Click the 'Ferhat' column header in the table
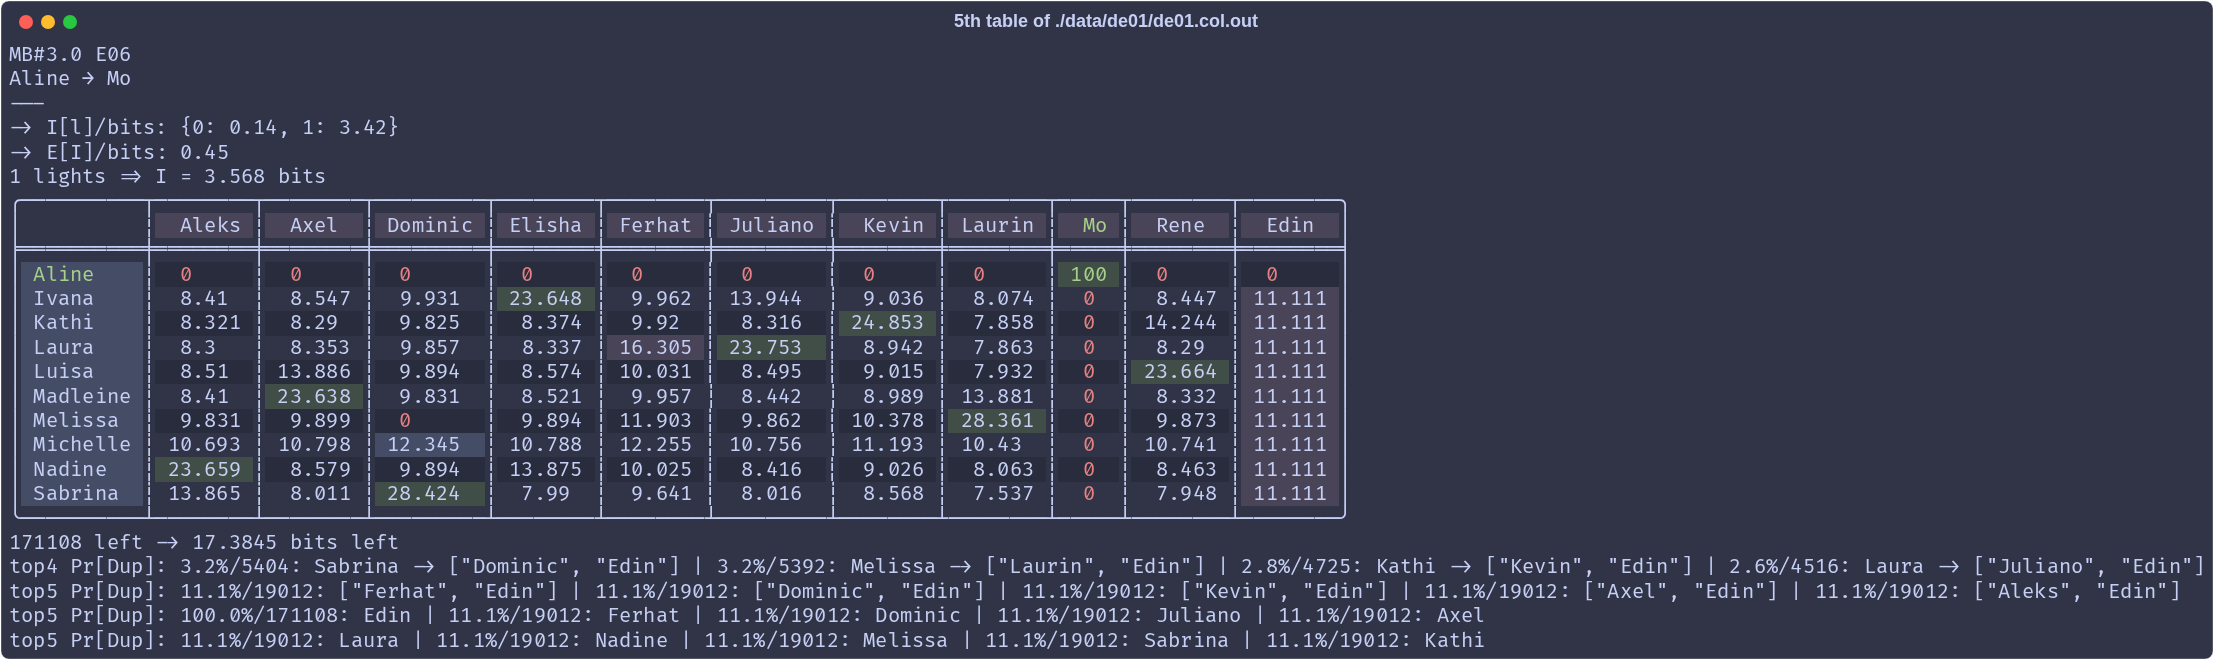Image resolution: width=2214 pixels, height=660 pixels. [656, 225]
